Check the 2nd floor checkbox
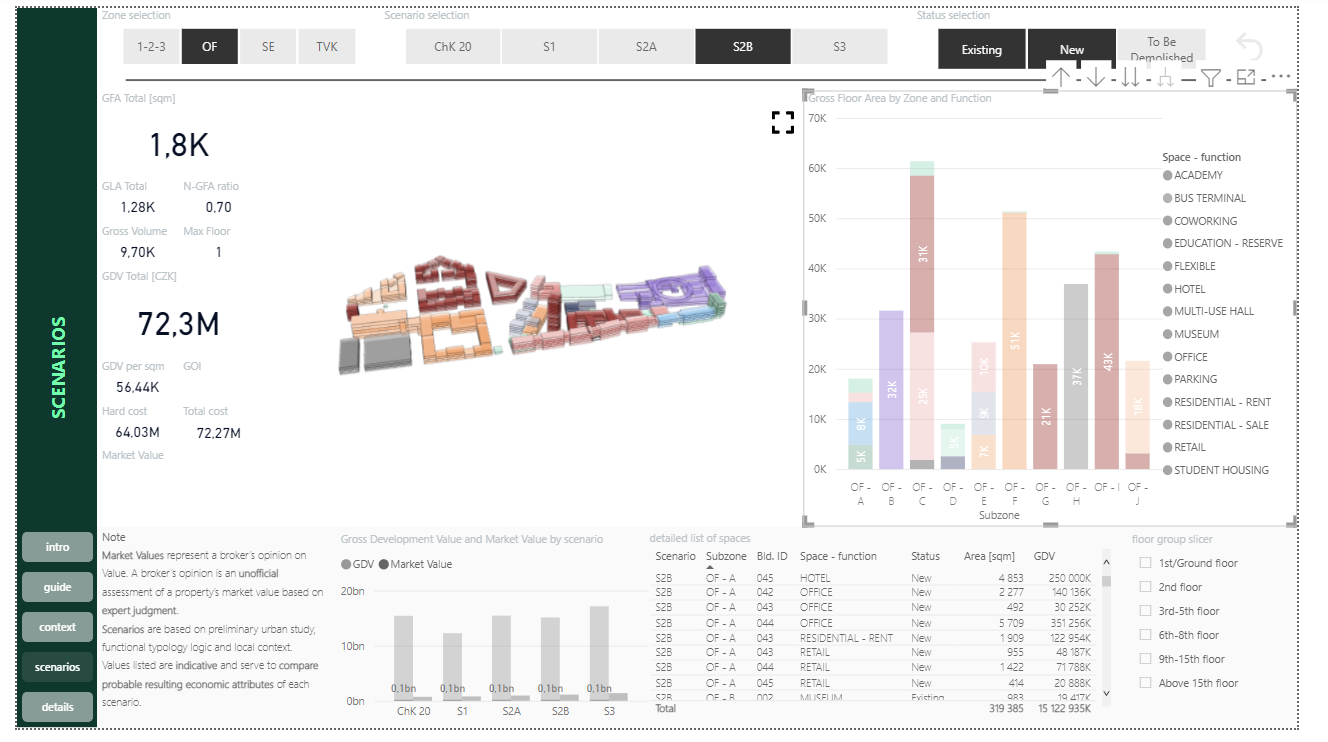This screenshot has height=742, width=1328. (1146, 587)
